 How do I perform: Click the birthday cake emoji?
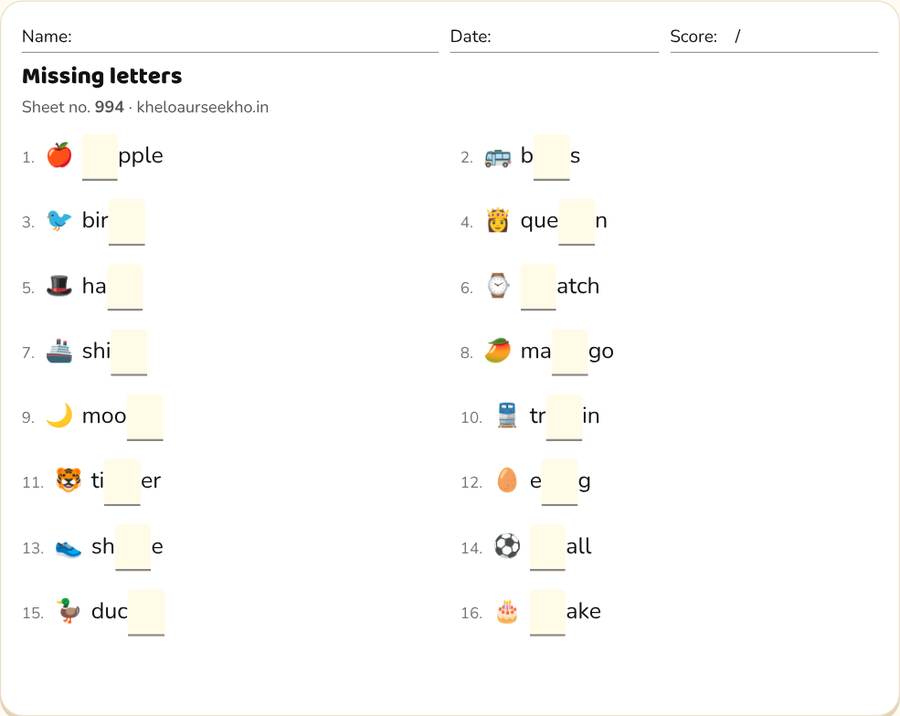(x=507, y=612)
